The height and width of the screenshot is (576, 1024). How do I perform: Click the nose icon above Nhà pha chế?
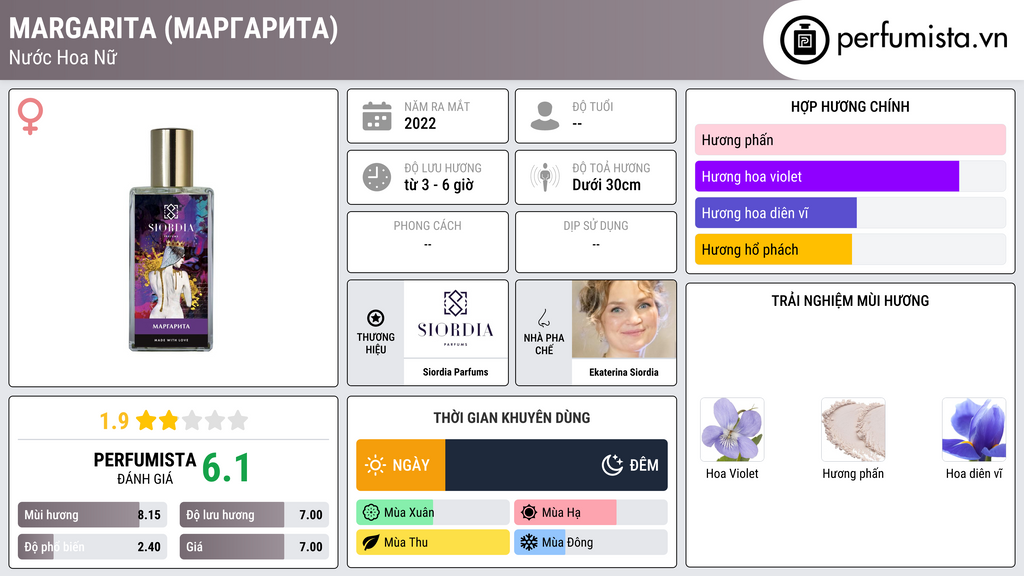point(543,318)
